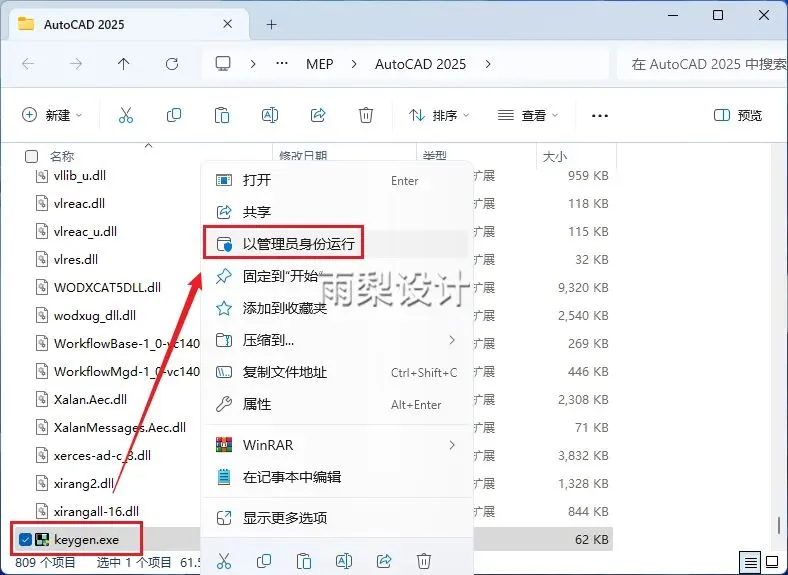The image size is (788, 575).
Task: Choose 添加到收藏夹 in the context menu
Action: (337, 308)
